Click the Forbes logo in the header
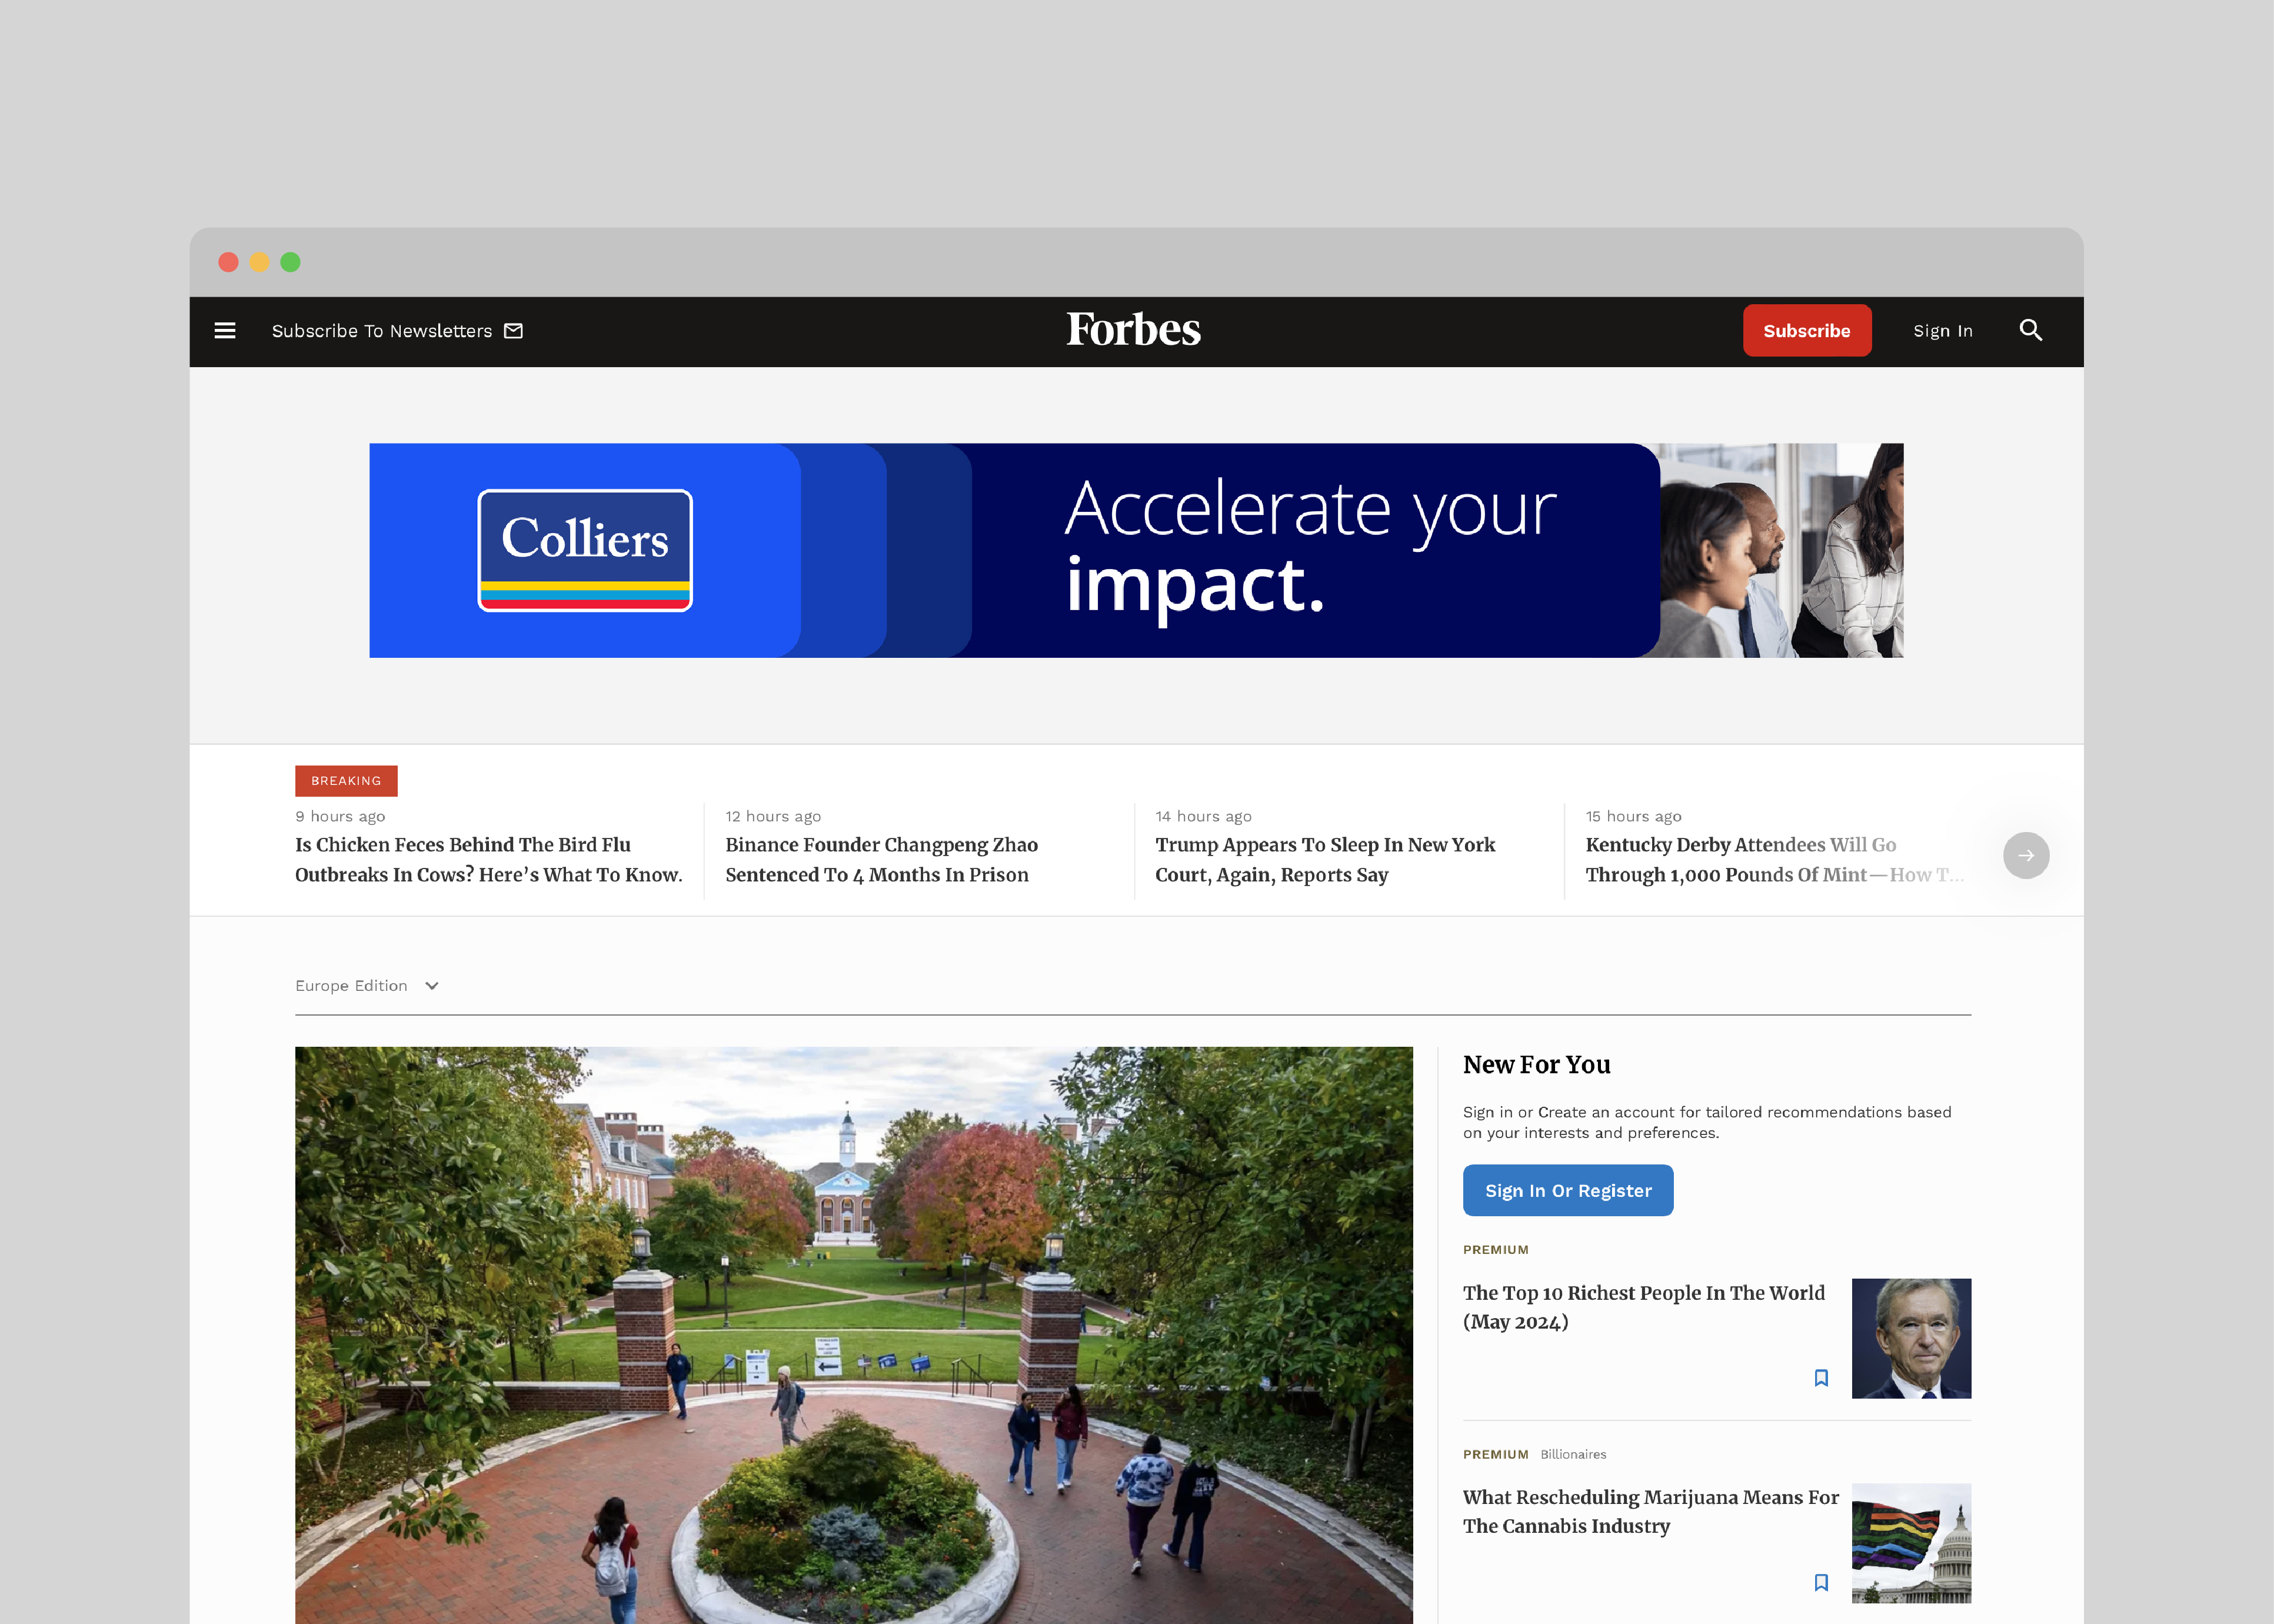 [x=1133, y=329]
